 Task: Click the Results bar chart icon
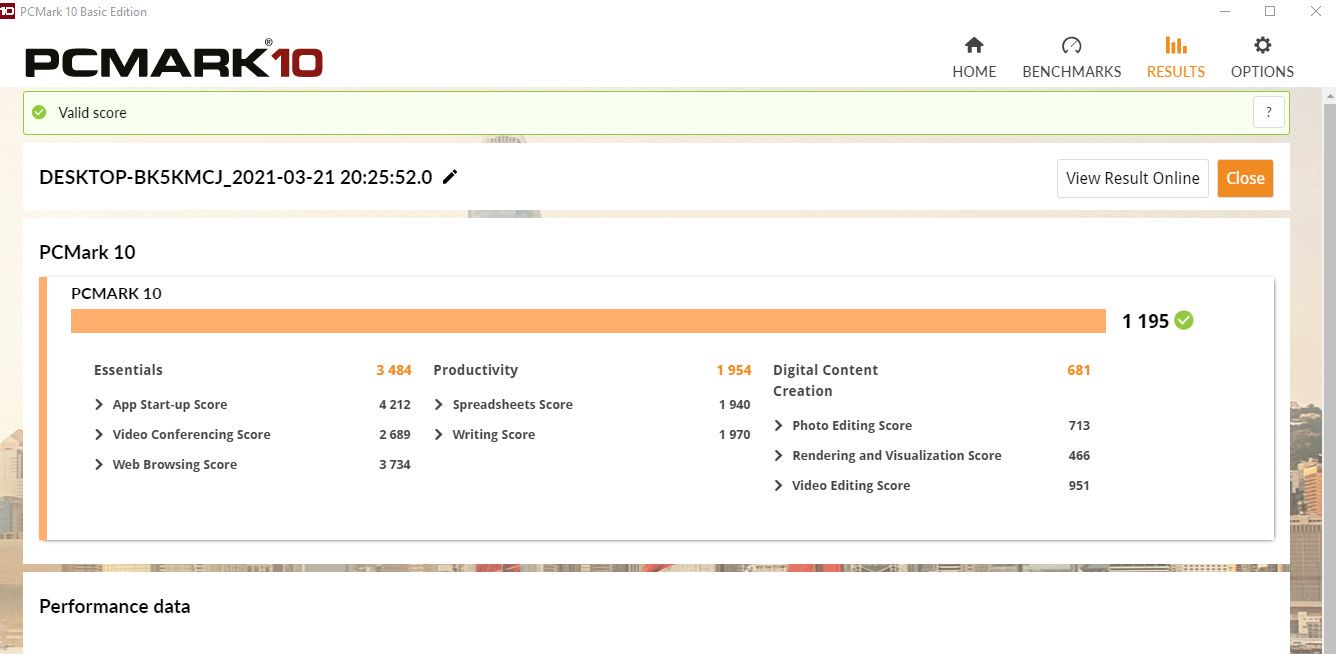pos(1175,46)
